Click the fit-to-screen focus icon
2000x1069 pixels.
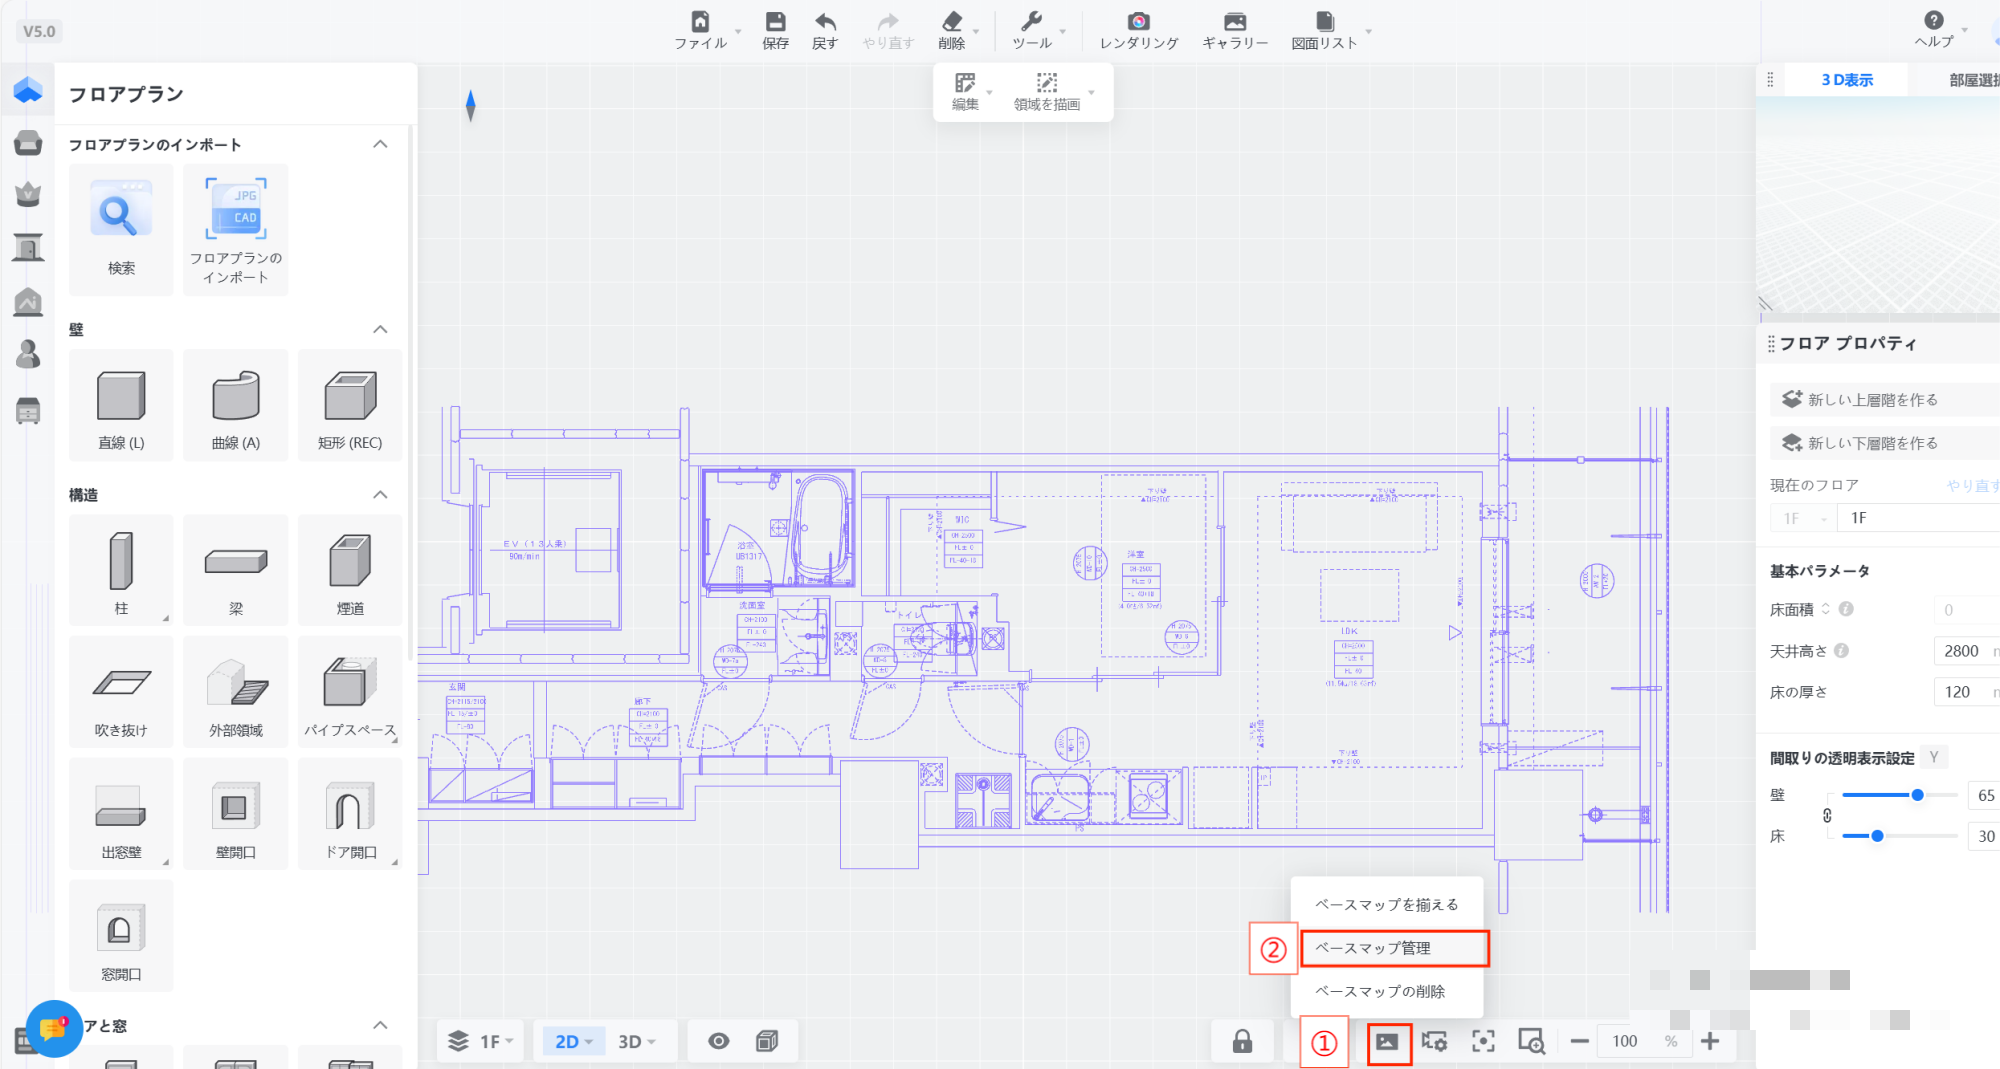(x=1483, y=1042)
